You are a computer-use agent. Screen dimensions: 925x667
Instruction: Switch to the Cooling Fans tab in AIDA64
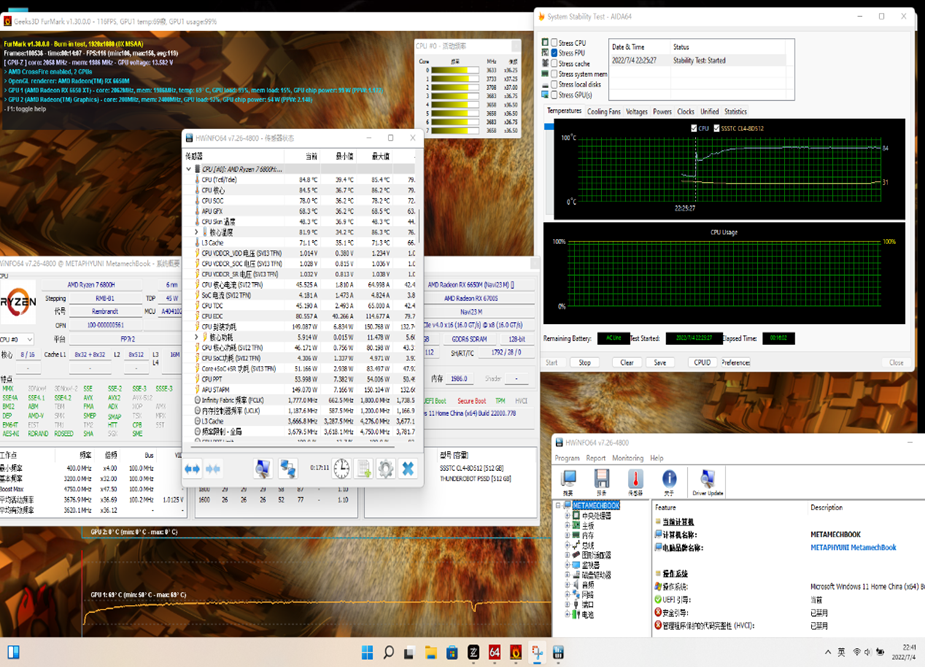pos(603,111)
